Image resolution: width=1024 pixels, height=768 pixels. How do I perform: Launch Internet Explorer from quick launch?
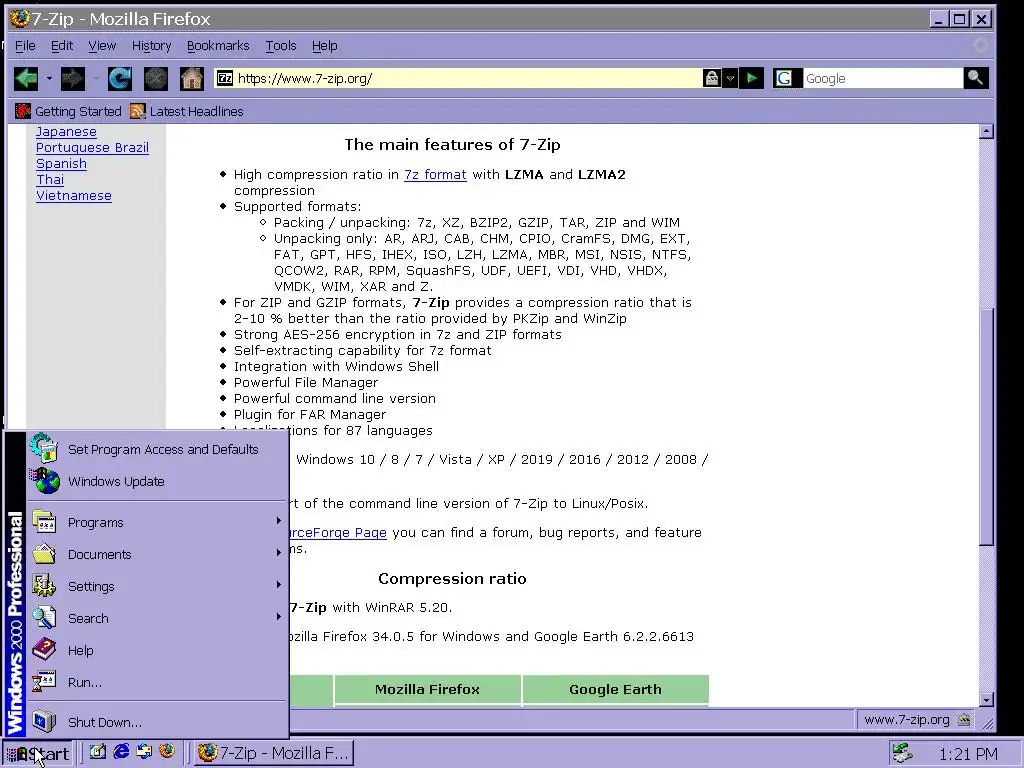pyautogui.click(x=121, y=752)
